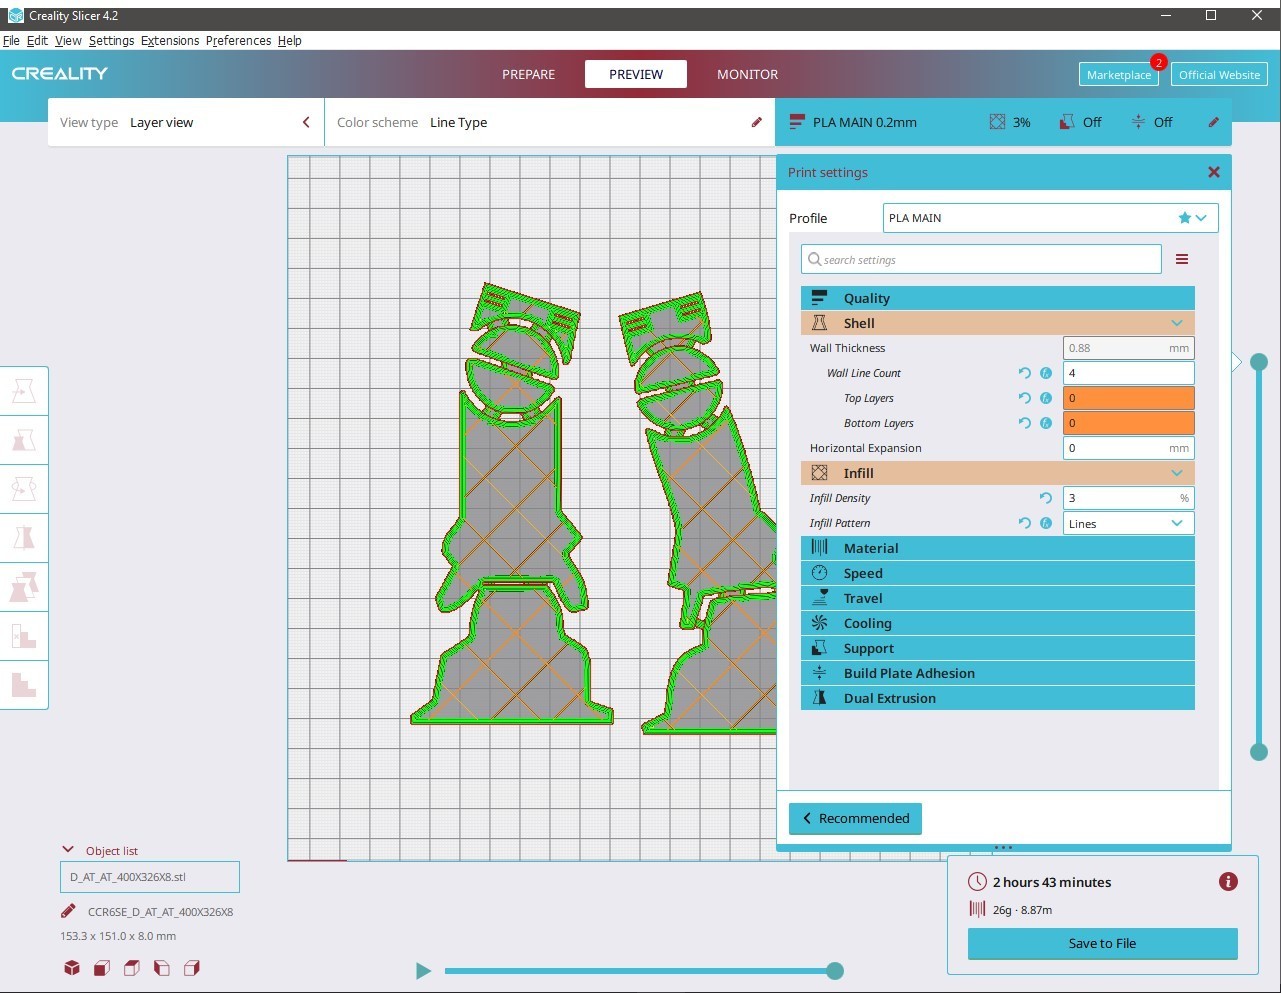Open the settings visibility hamburger menu
1281x993 pixels.
[x=1182, y=259]
